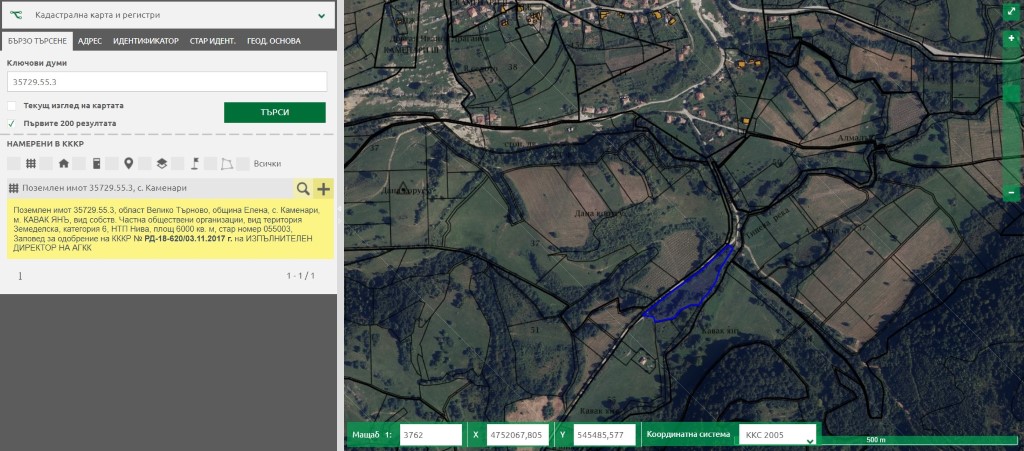Click the 'Ключови думи' keyword input field
1024x451 pixels.
[167, 82]
